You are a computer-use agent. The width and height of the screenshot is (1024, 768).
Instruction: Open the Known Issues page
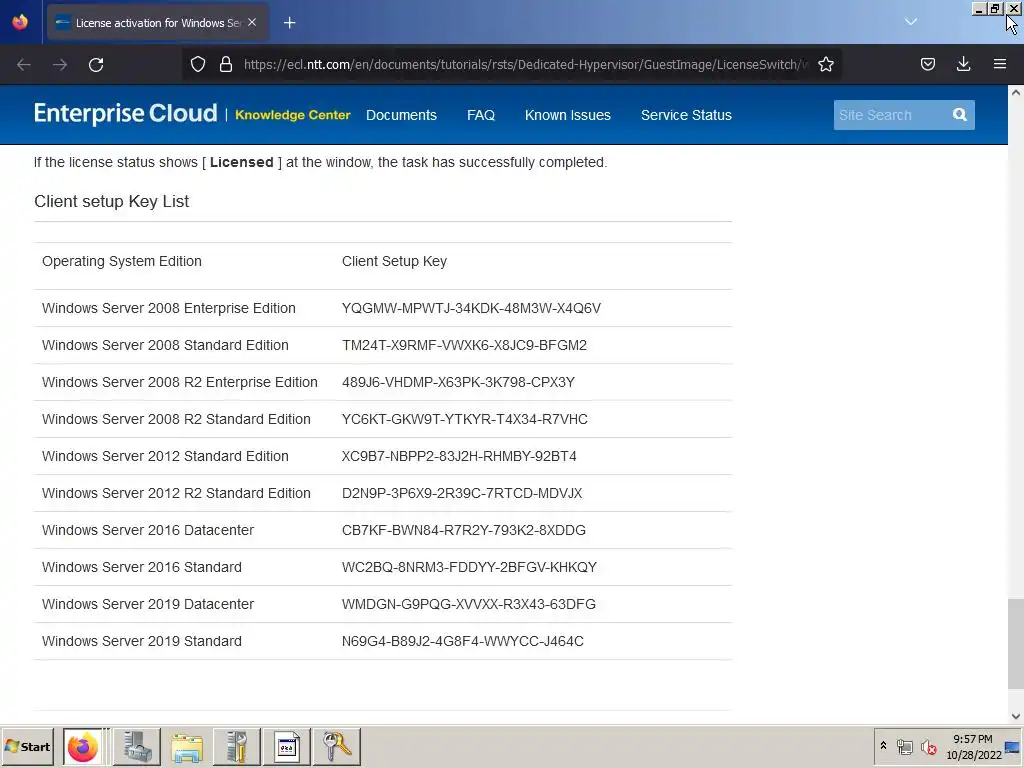(568, 115)
